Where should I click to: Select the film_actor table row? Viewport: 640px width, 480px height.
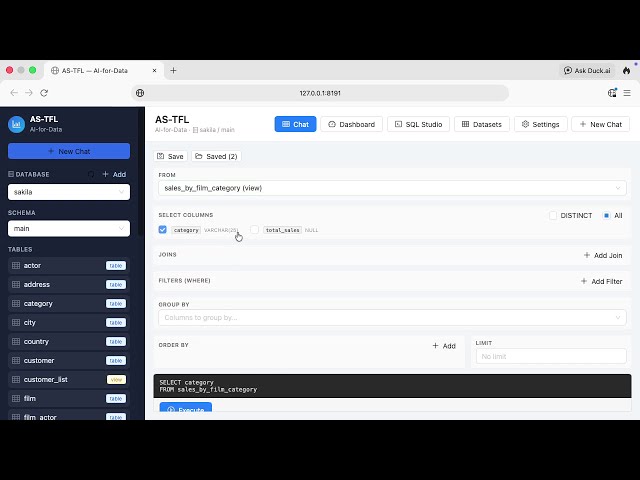click(x=69, y=416)
